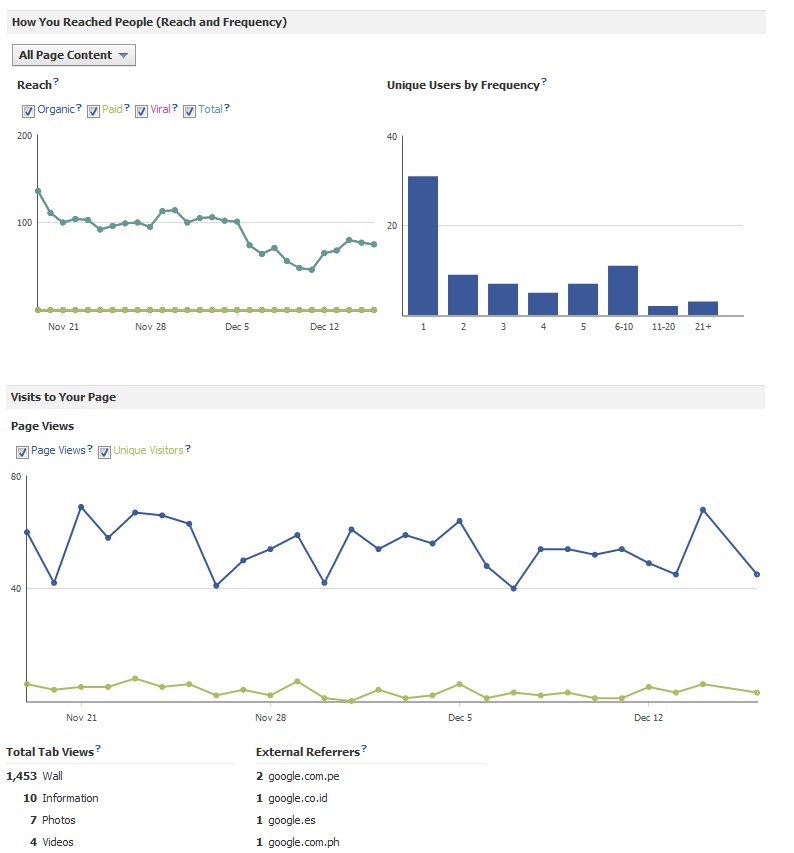Image resolution: width=794 pixels, height=853 pixels.
Task: Click the External Referrers help icon
Action: [364, 748]
